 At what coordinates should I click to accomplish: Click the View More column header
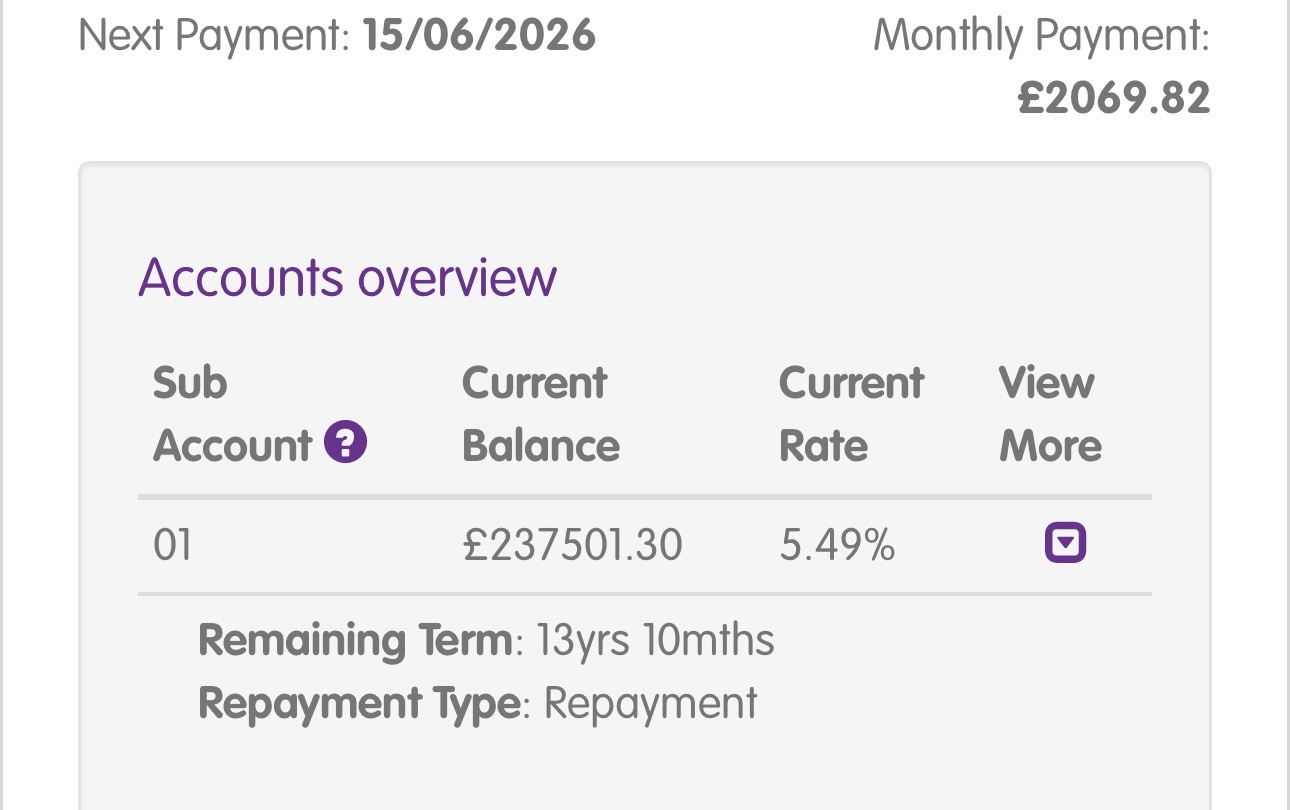point(1050,414)
